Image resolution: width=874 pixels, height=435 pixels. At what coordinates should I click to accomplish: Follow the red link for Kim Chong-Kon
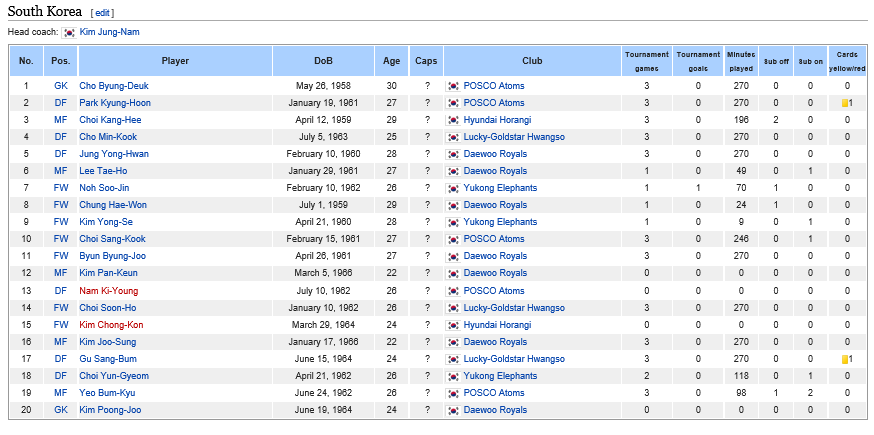pos(111,325)
